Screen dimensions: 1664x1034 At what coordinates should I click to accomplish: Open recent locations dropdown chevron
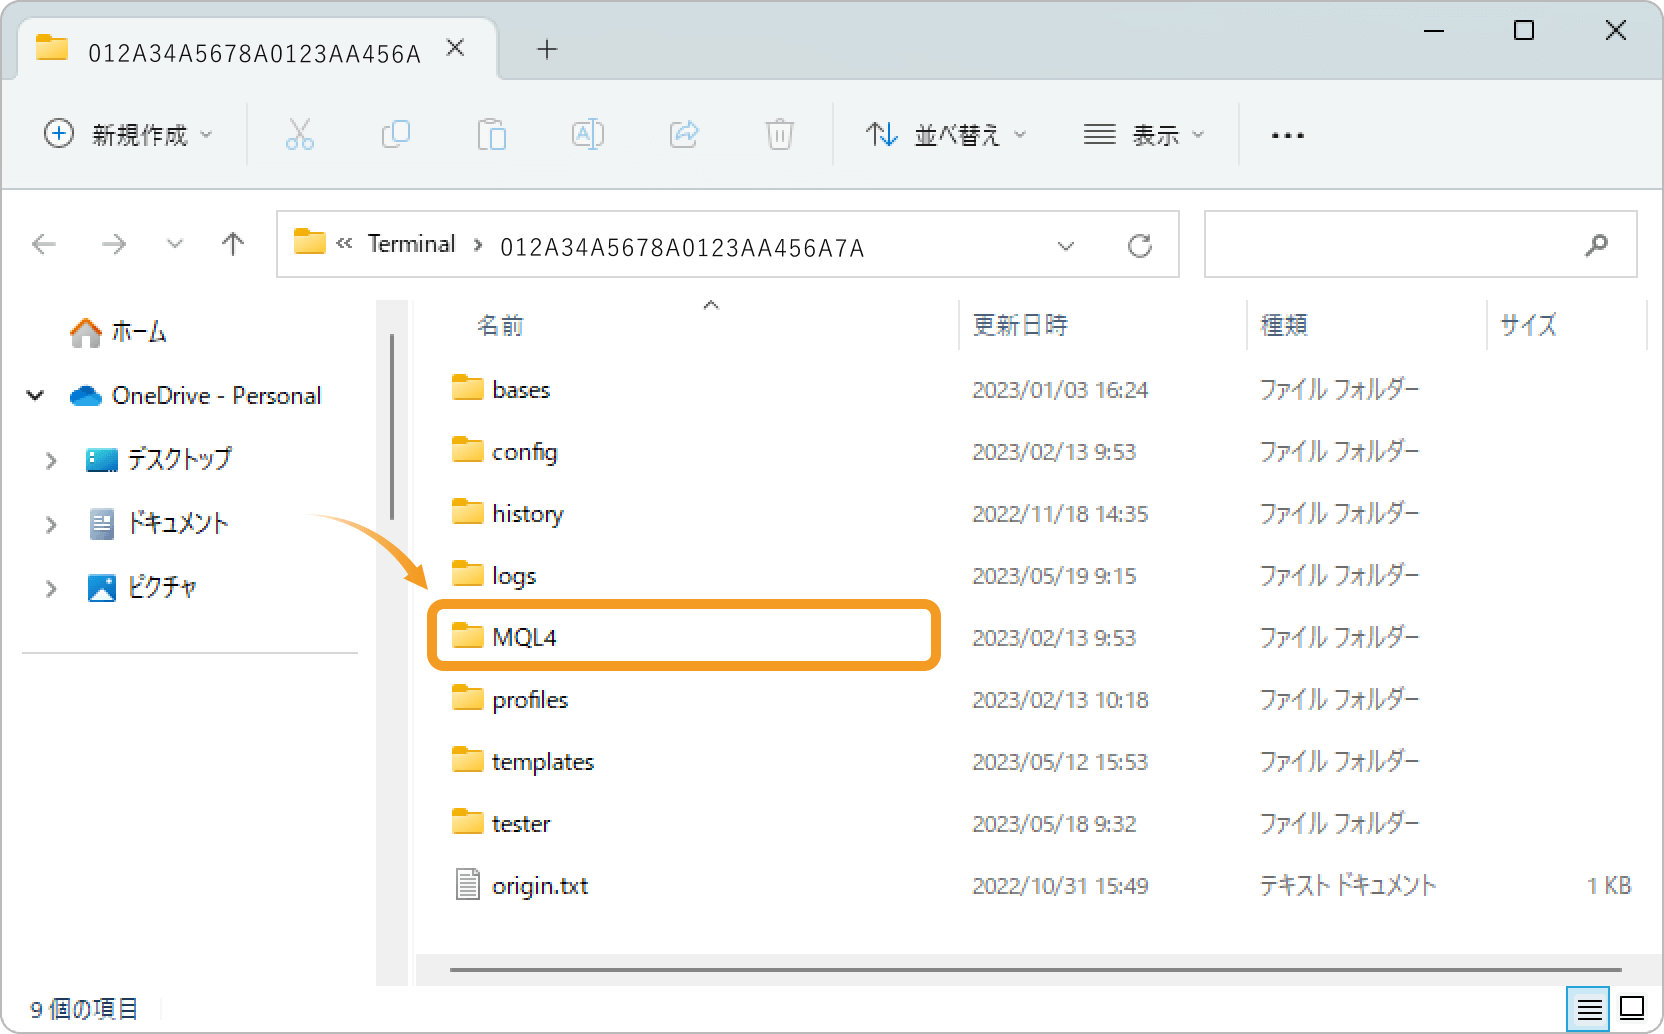(x=175, y=244)
